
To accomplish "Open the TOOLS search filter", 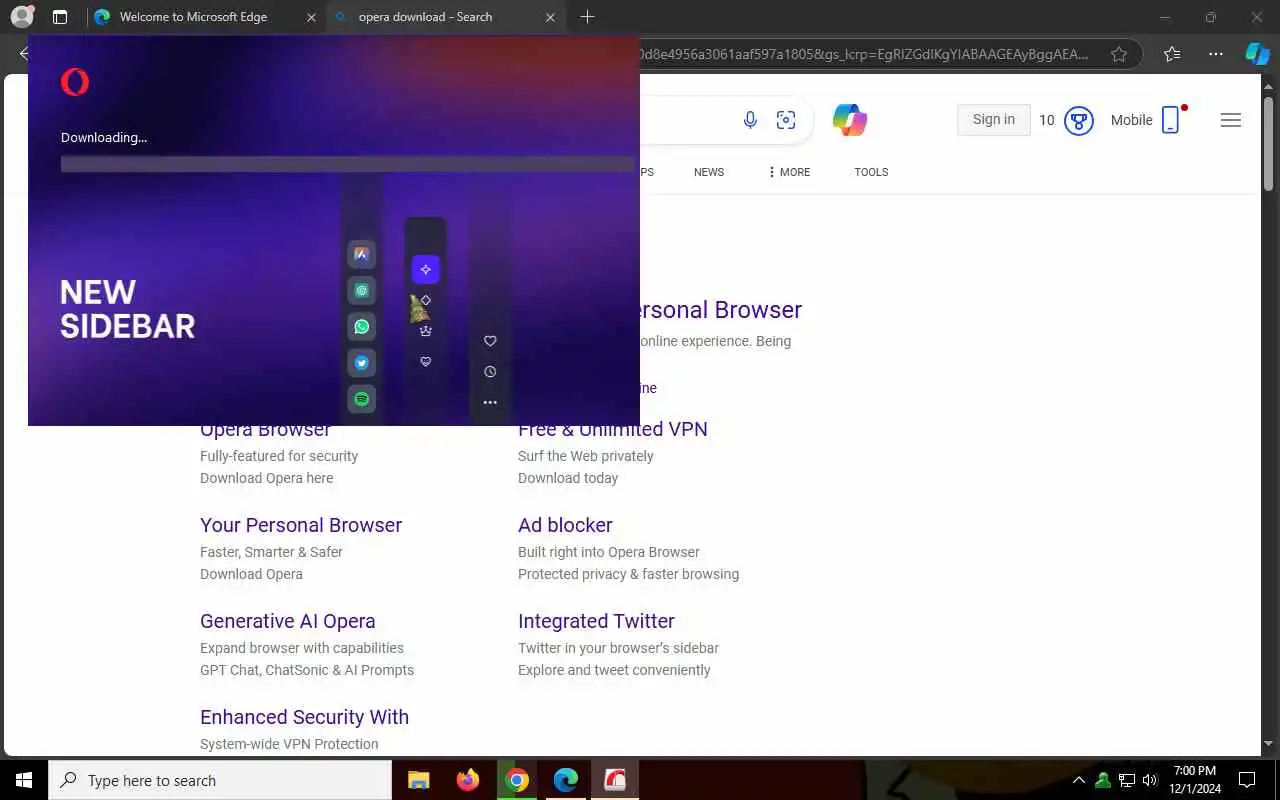I will click(x=871, y=172).
